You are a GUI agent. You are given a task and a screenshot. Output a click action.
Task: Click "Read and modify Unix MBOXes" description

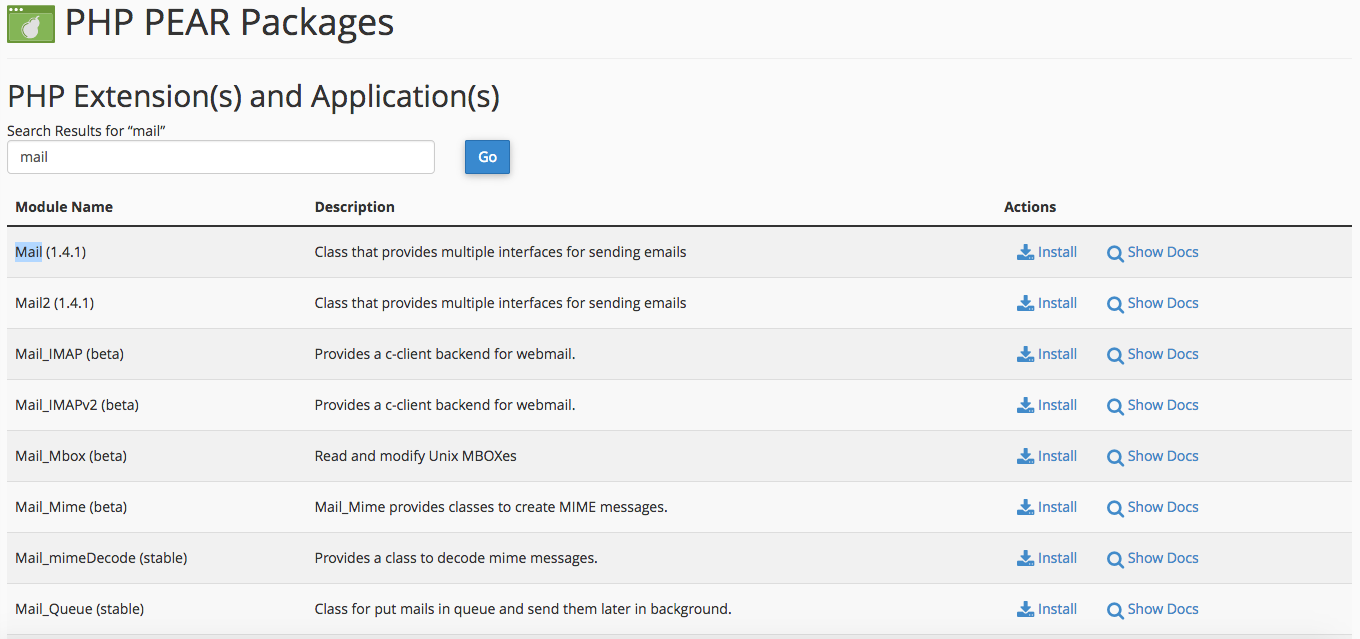click(x=416, y=456)
